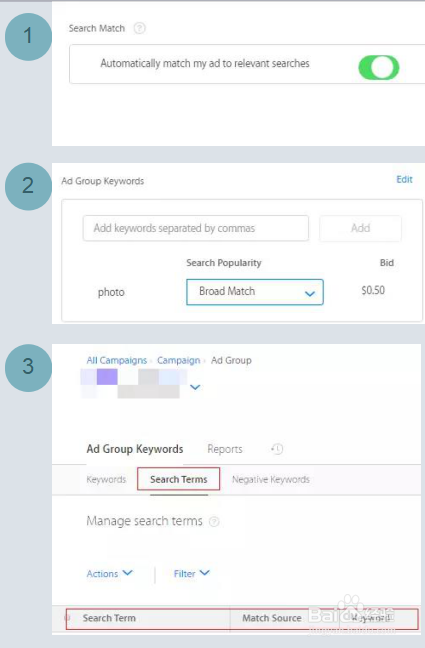Select the Keywords sub-tab
The height and width of the screenshot is (648, 425).
click(x=106, y=479)
